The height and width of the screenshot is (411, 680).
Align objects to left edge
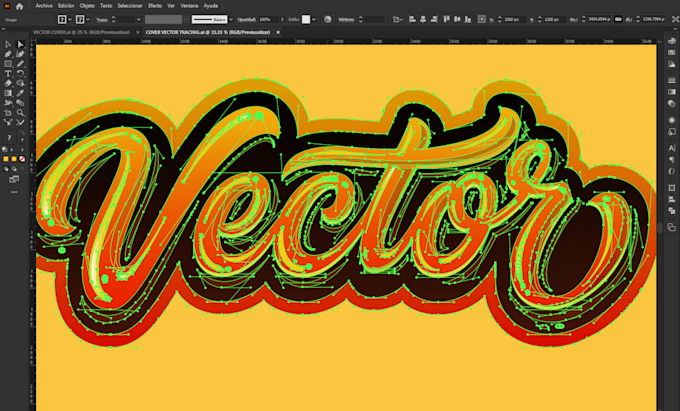point(412,20)
